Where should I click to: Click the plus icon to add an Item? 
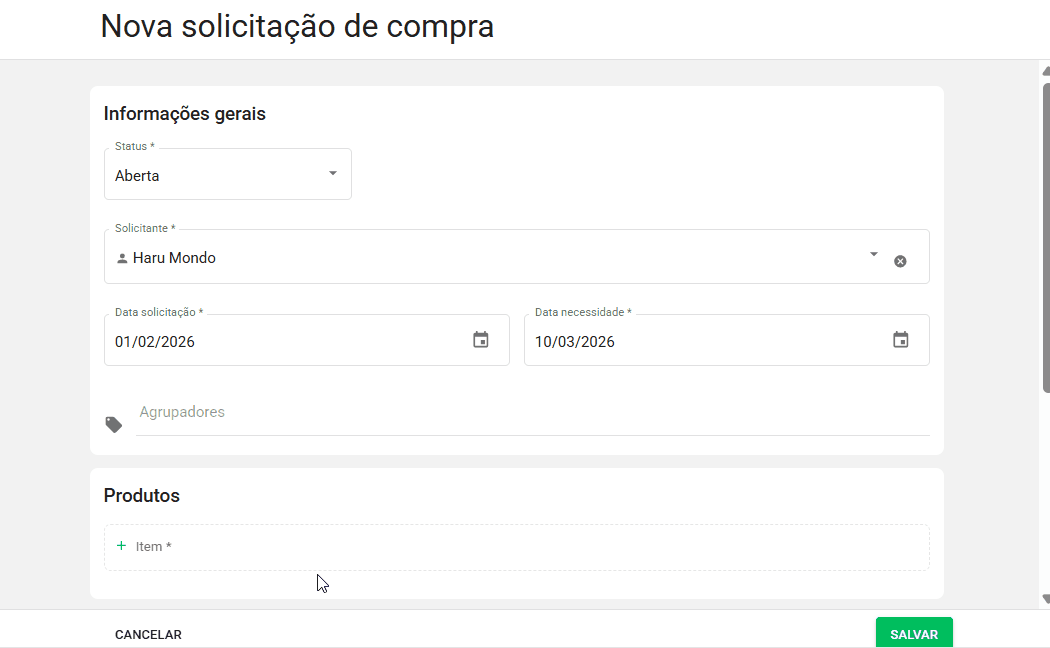[x=122, y=546]
